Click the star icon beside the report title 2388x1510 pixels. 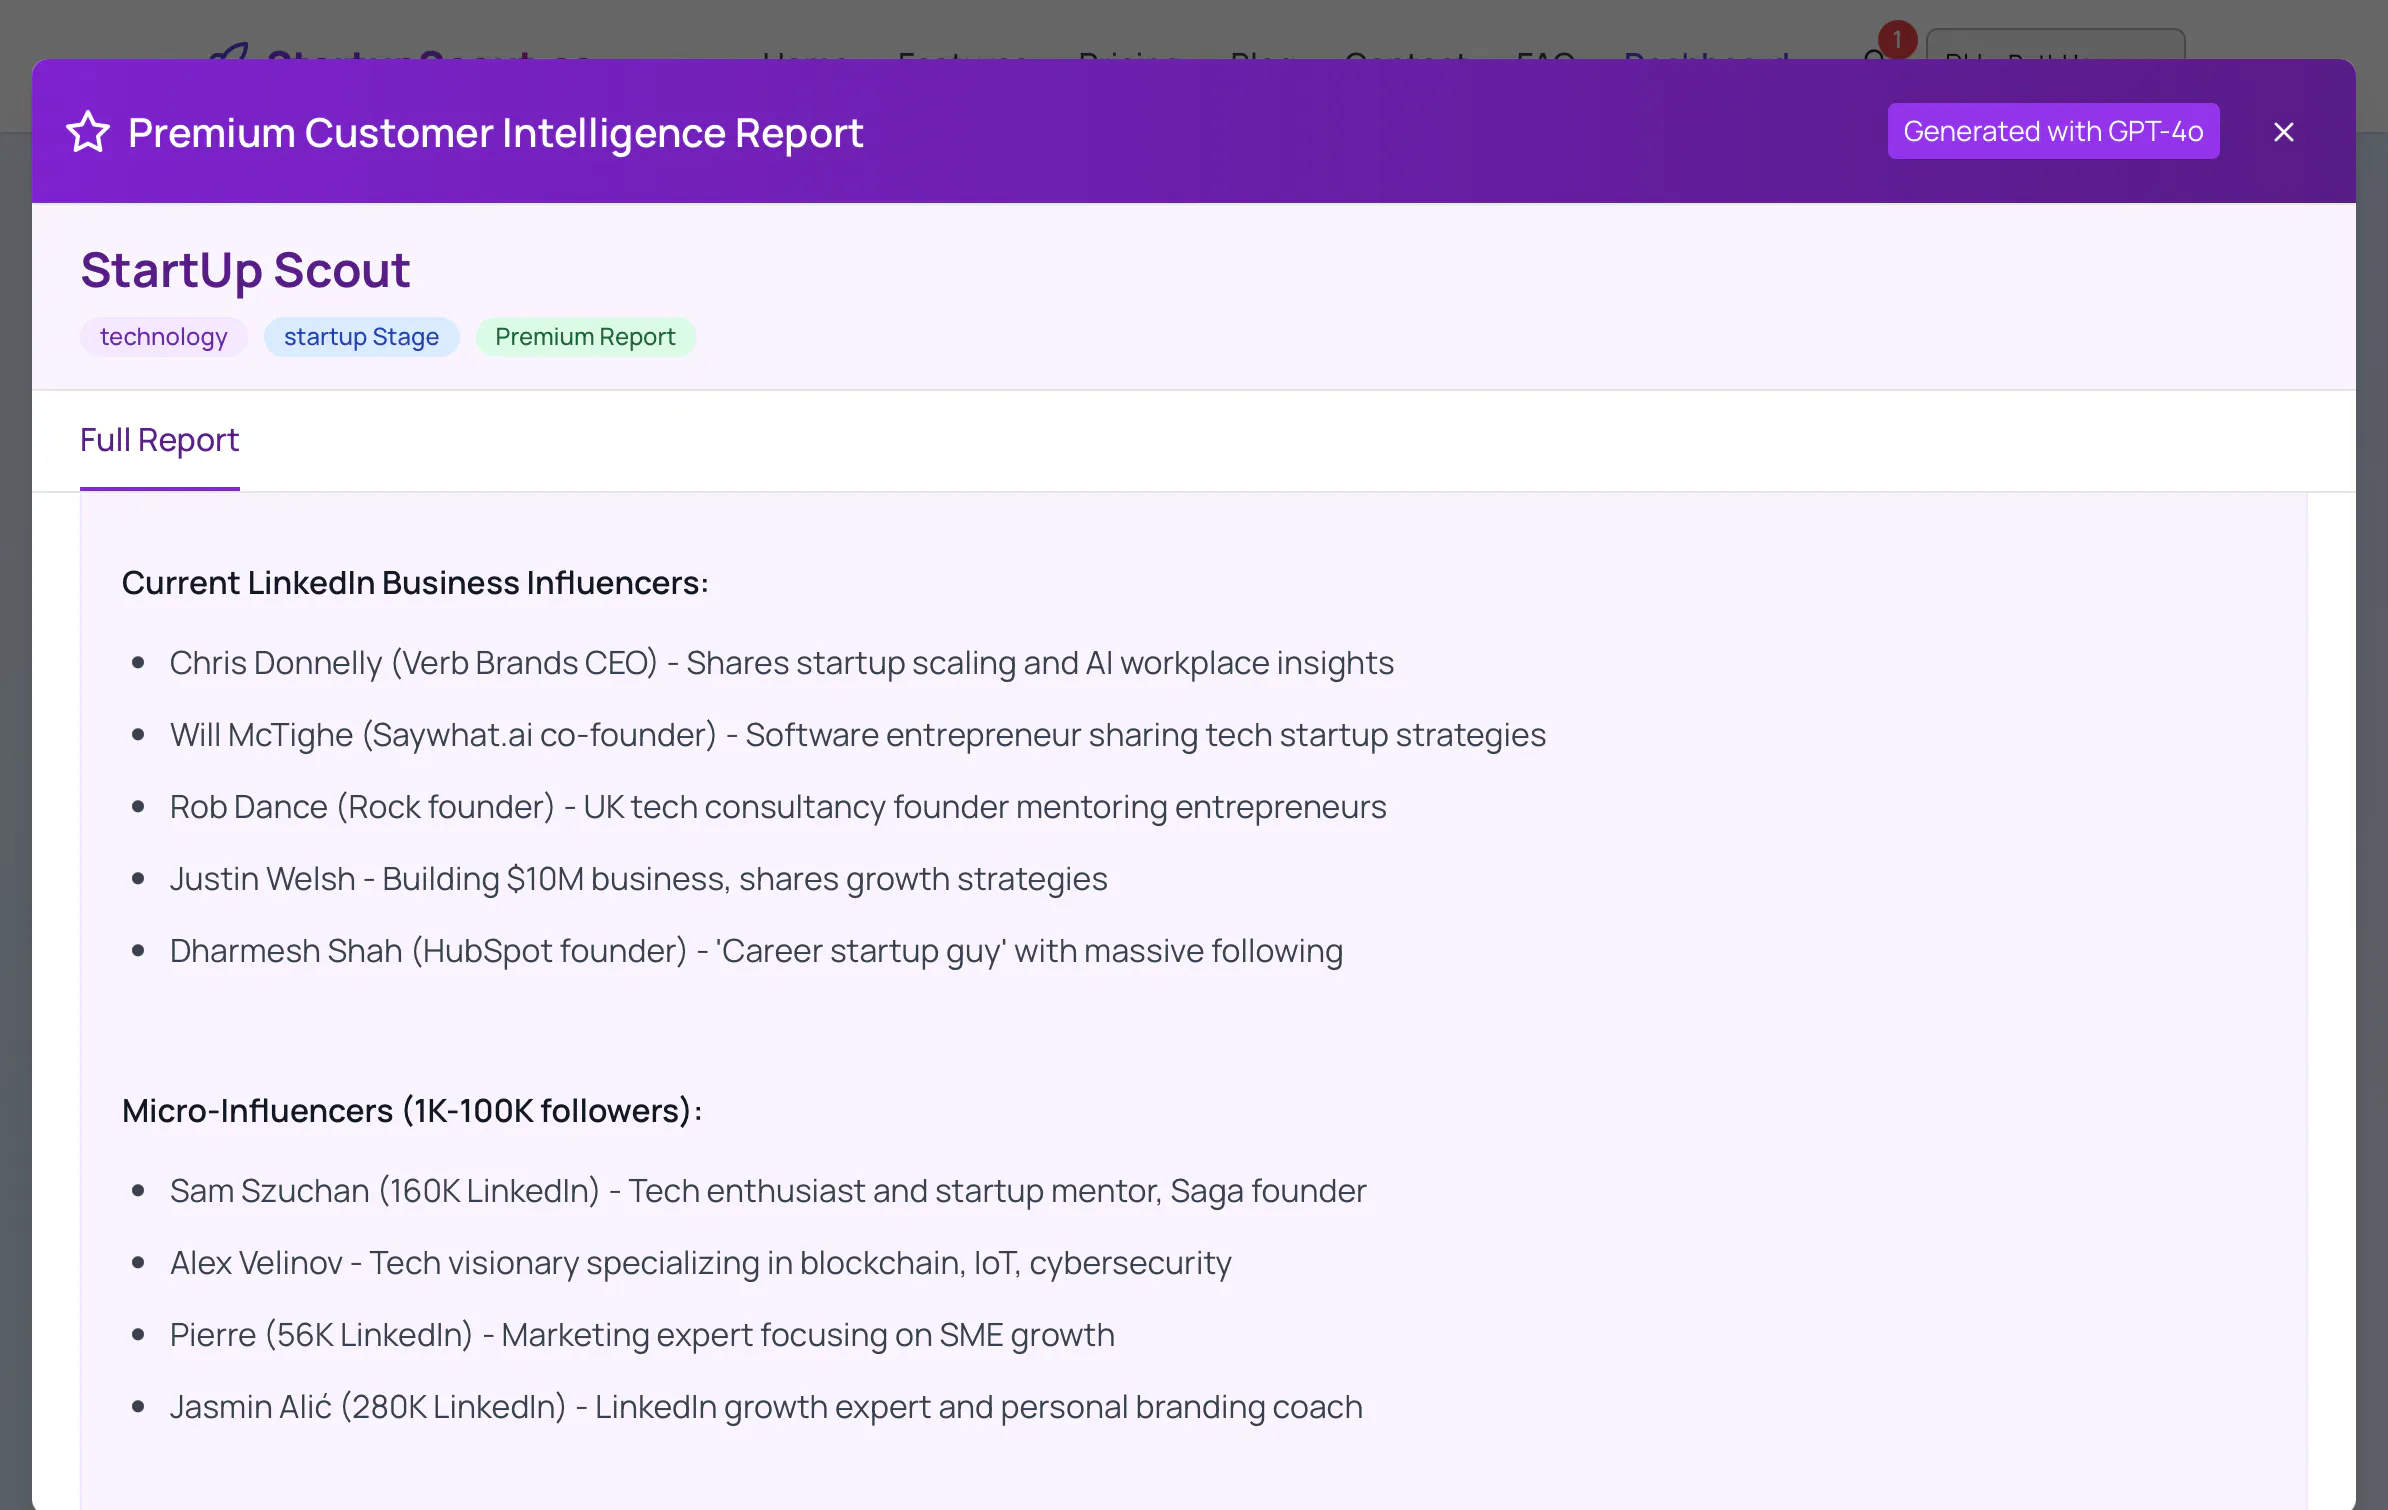coord(88,132)
